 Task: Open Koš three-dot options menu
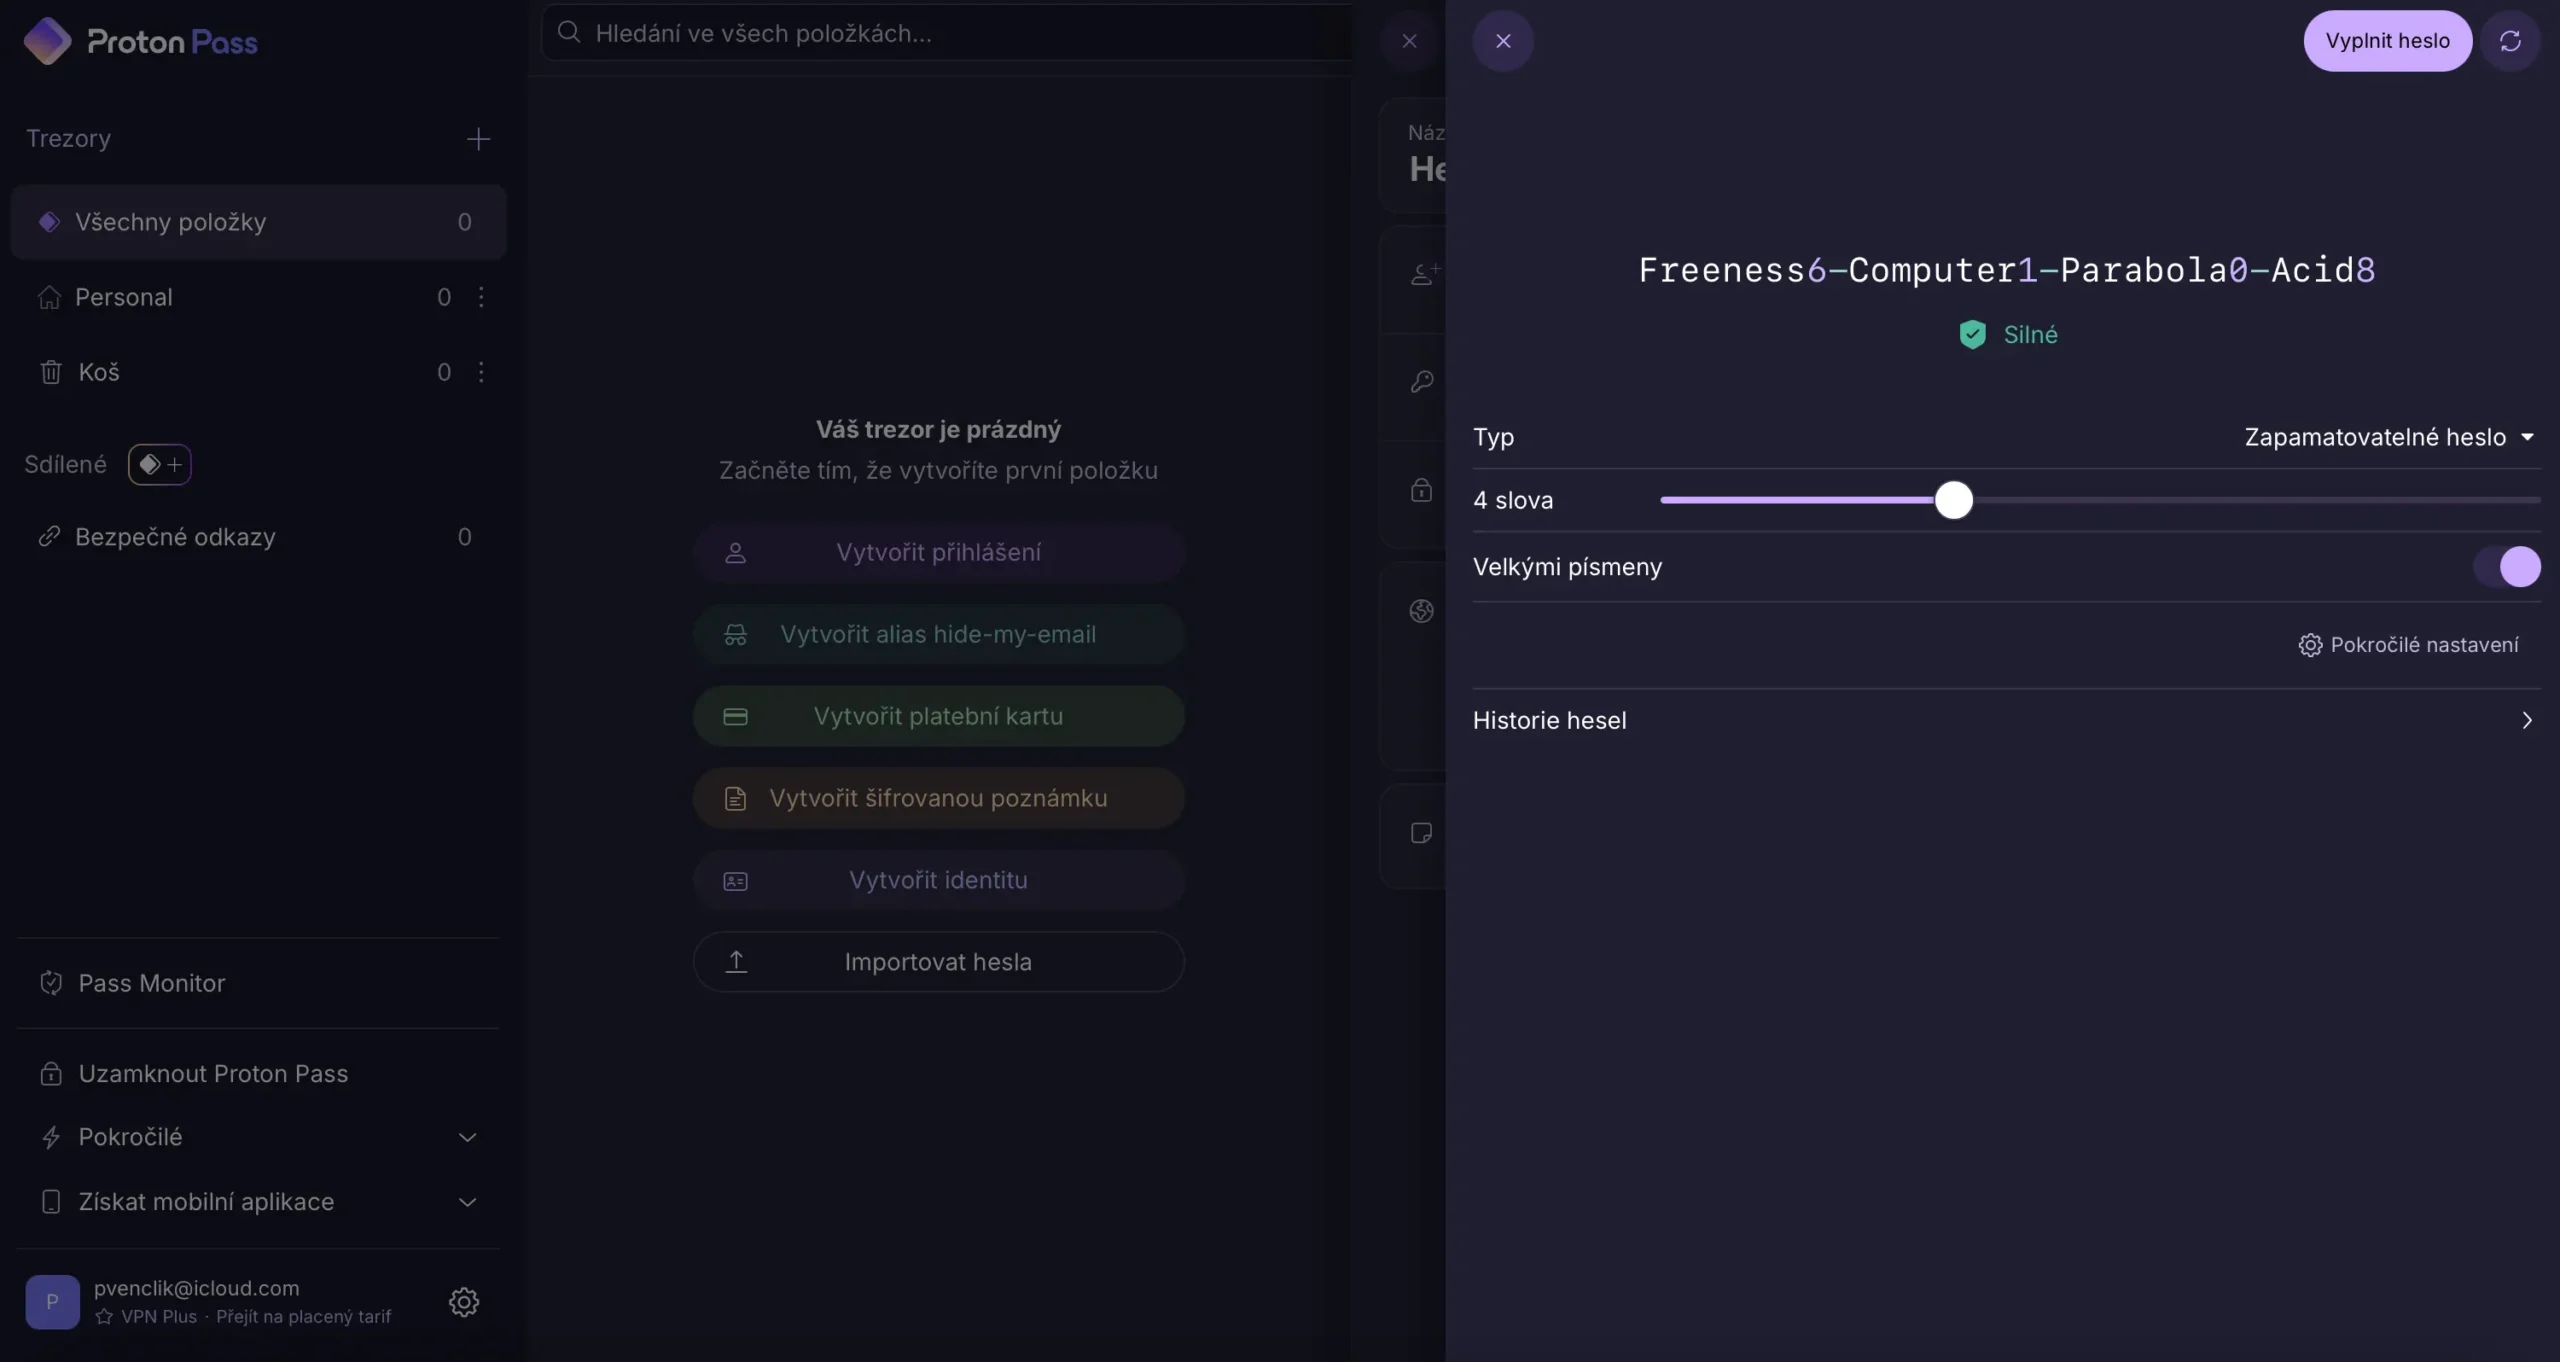click(x=481, y=372)
